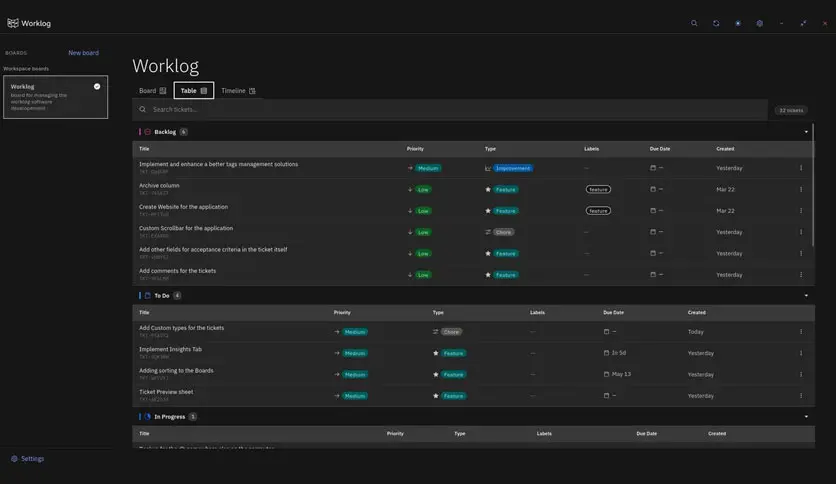Screen dimensions: 836x484
Task: Open the row menu for Archive column
Action: 801,189
